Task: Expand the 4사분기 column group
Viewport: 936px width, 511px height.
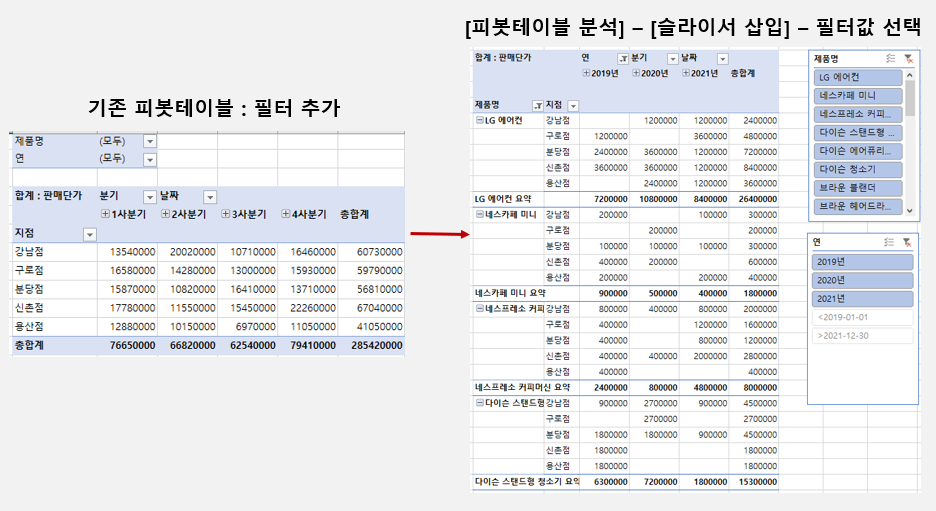Action: click(286, 214)
